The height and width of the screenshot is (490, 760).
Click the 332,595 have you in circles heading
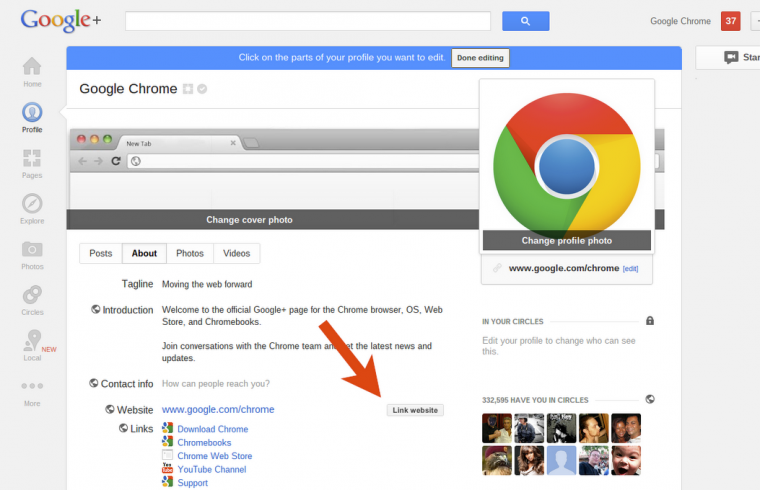click(x=535, y=400)
